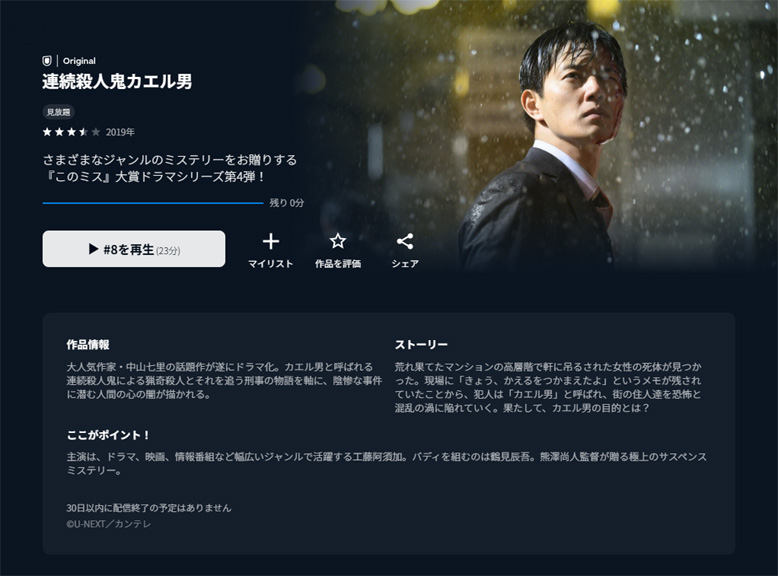Click the 作品を評価 label
This screenshot has height=576, width=778.
338,263
